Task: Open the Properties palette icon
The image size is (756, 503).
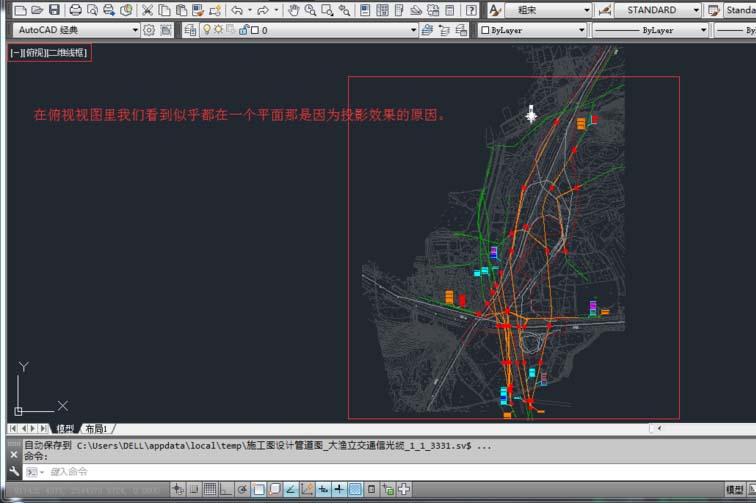Action: pyautogui.click(x=365, y=10)
